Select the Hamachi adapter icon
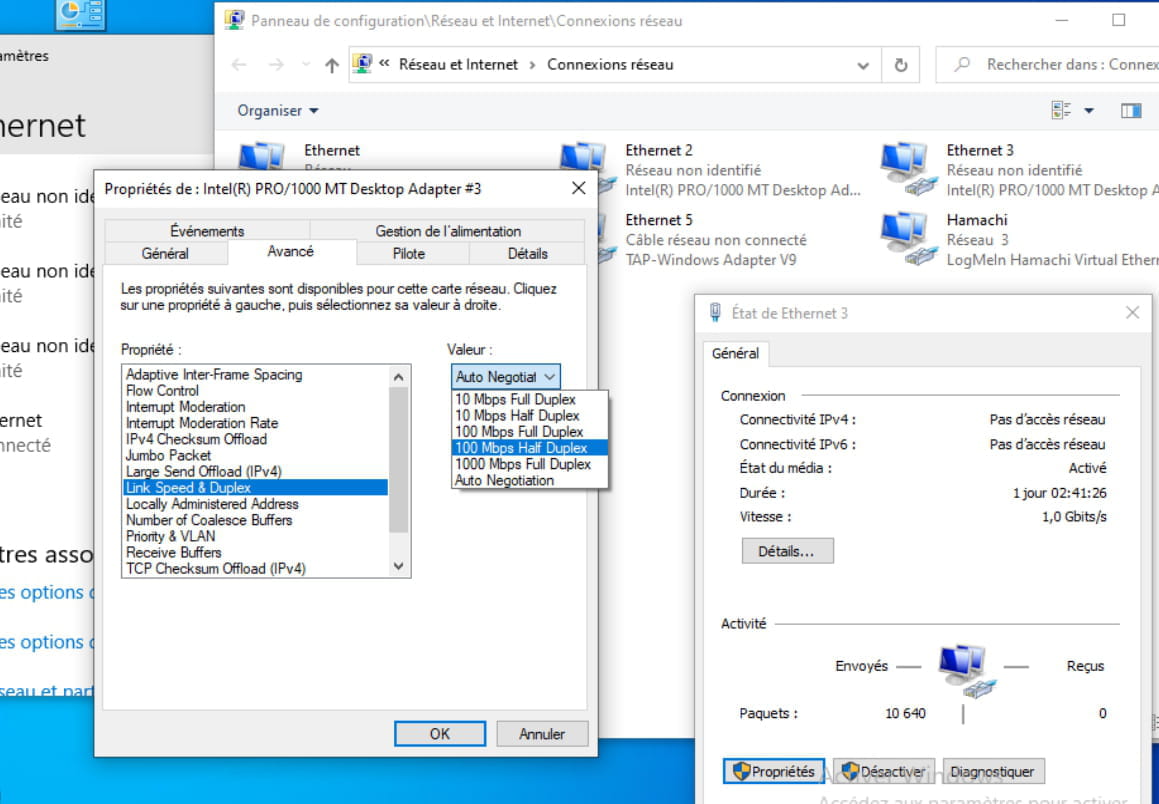The image size is (1159, 804). tap(908, 238)
